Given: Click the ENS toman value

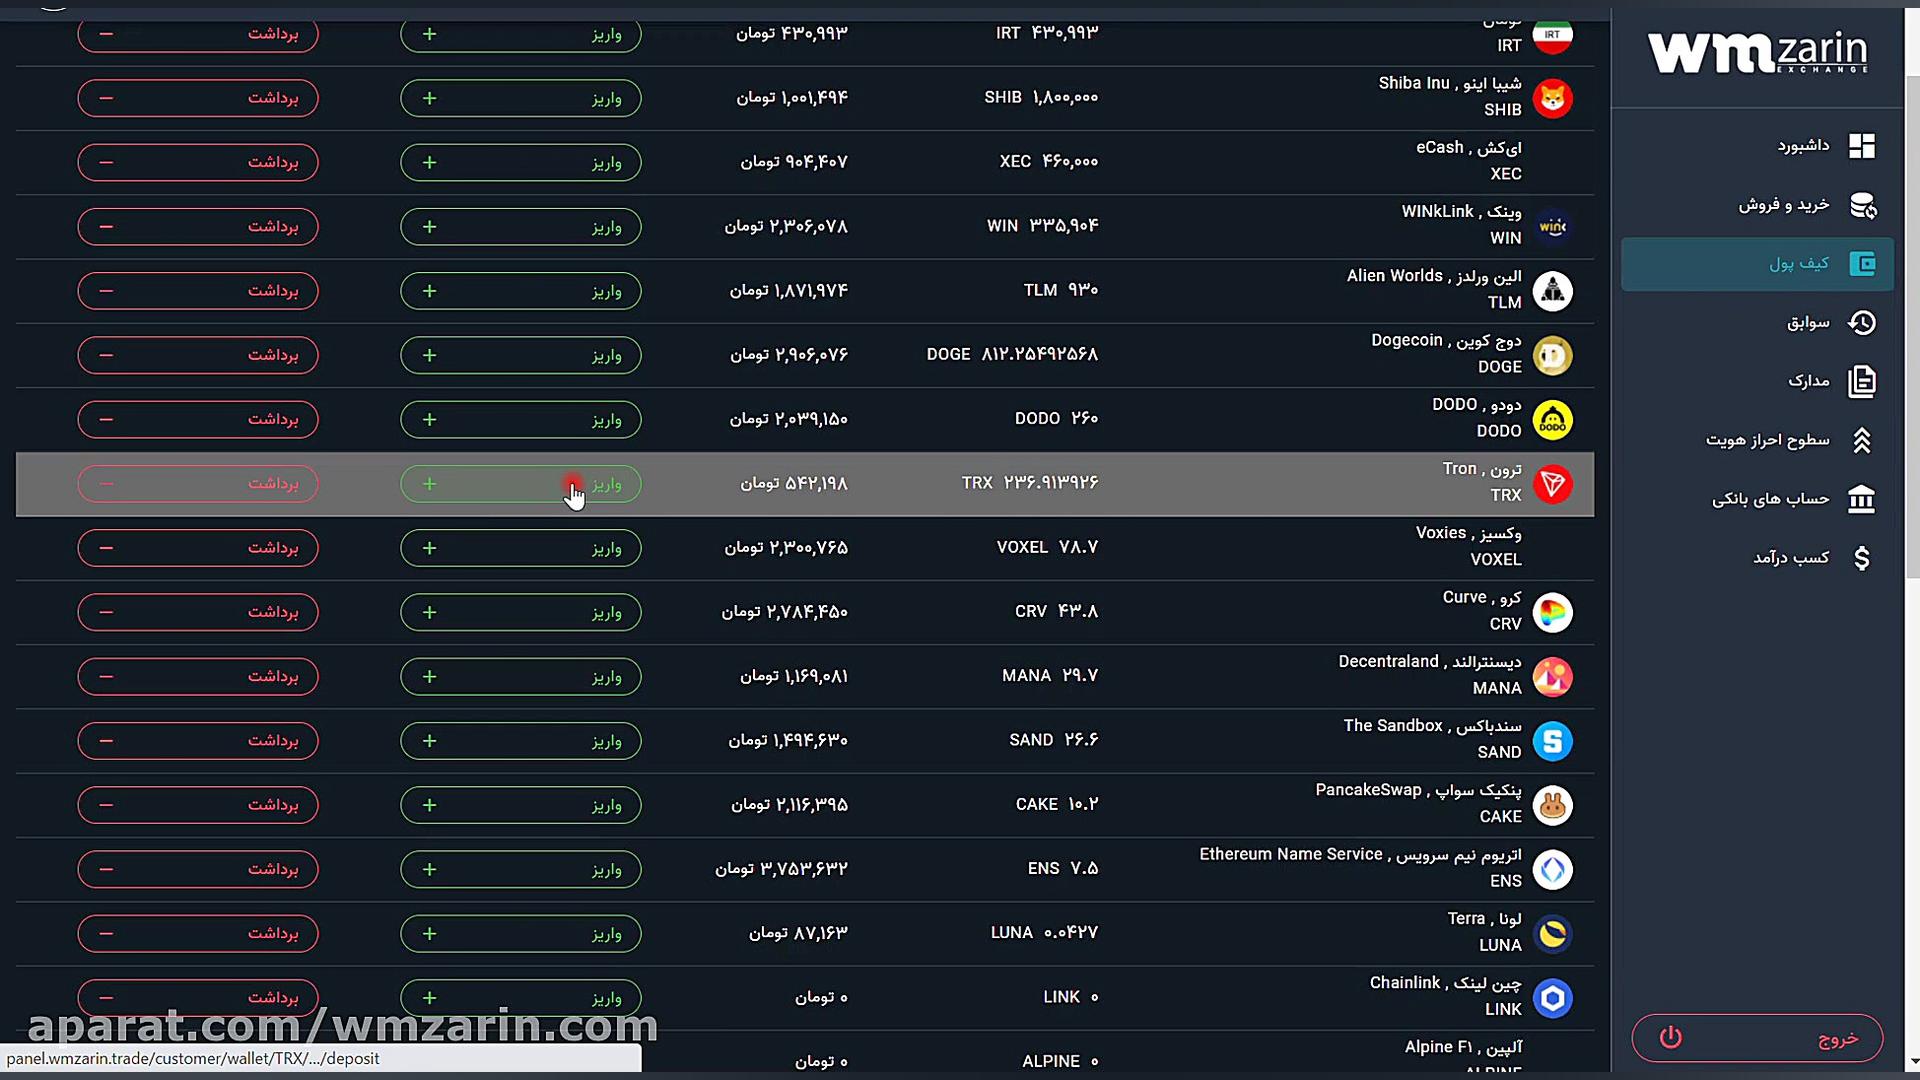Looking at the screenshot, I should [781, 869].
